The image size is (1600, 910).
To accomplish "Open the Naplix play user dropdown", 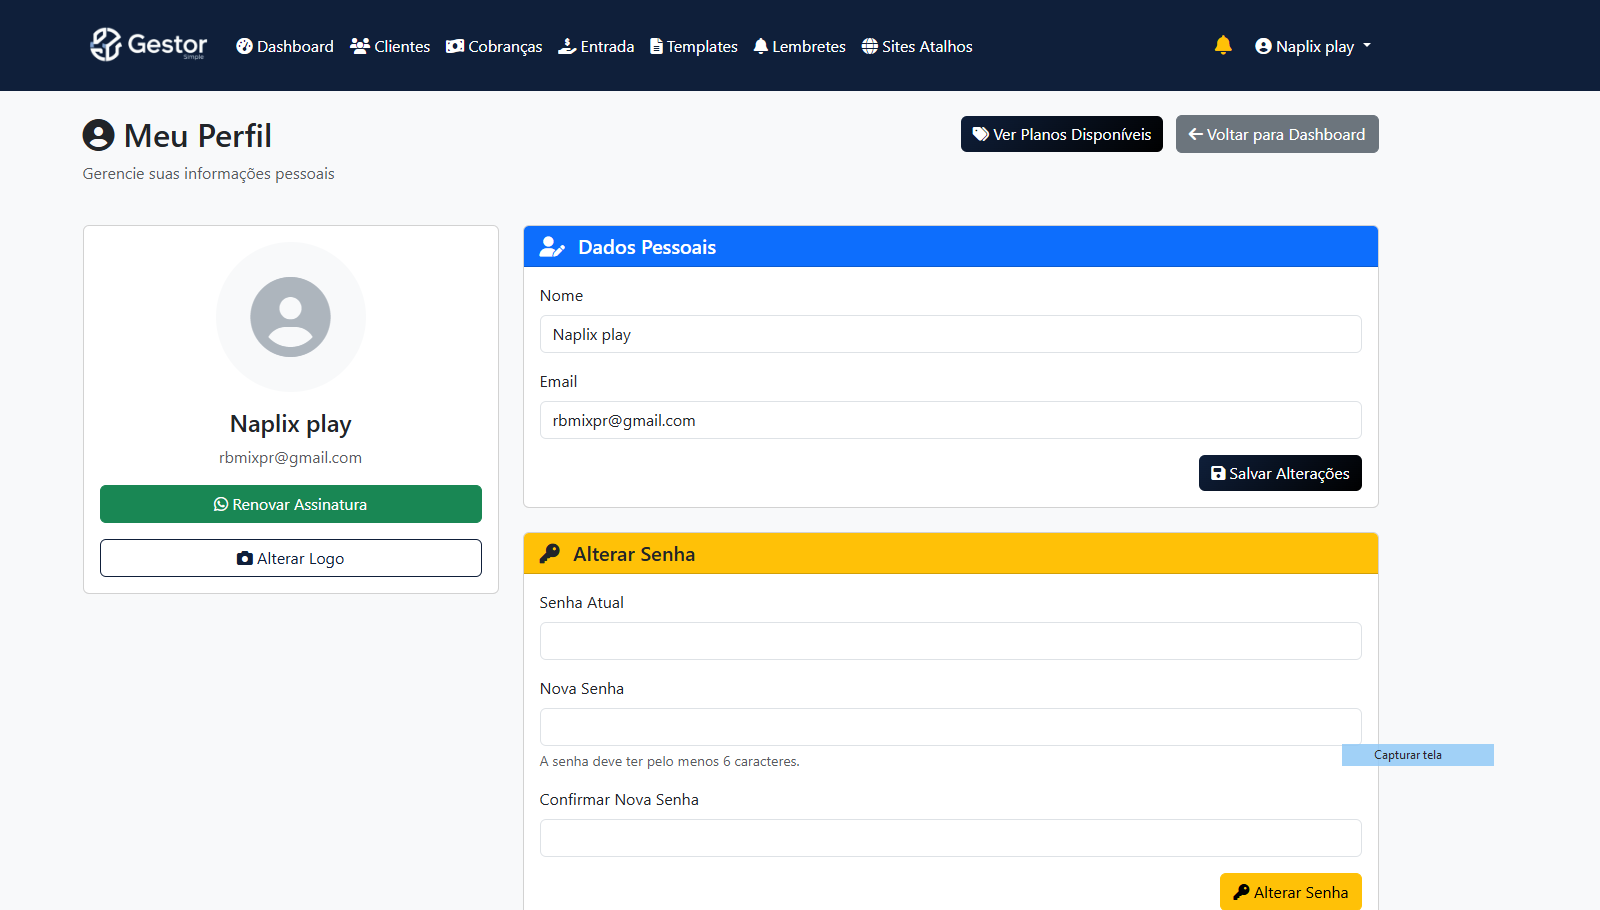I will 1312,46.
